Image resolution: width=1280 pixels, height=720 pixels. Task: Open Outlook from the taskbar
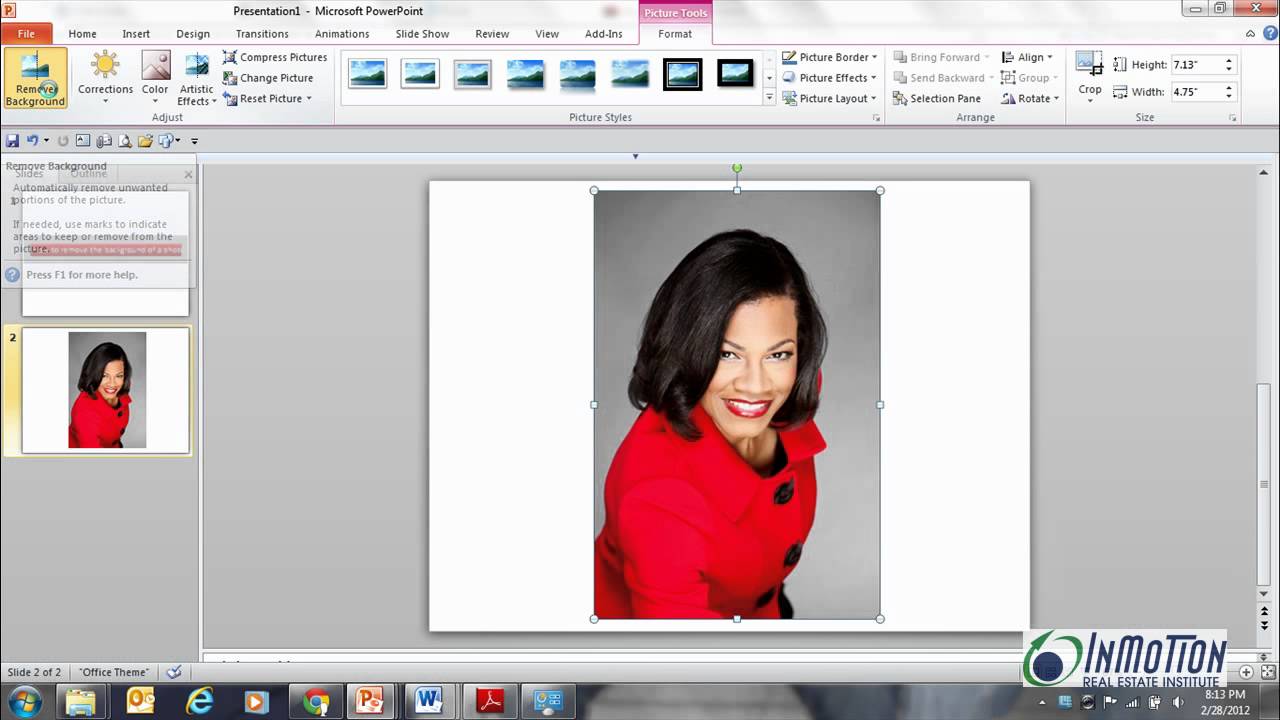coord(141,702)
